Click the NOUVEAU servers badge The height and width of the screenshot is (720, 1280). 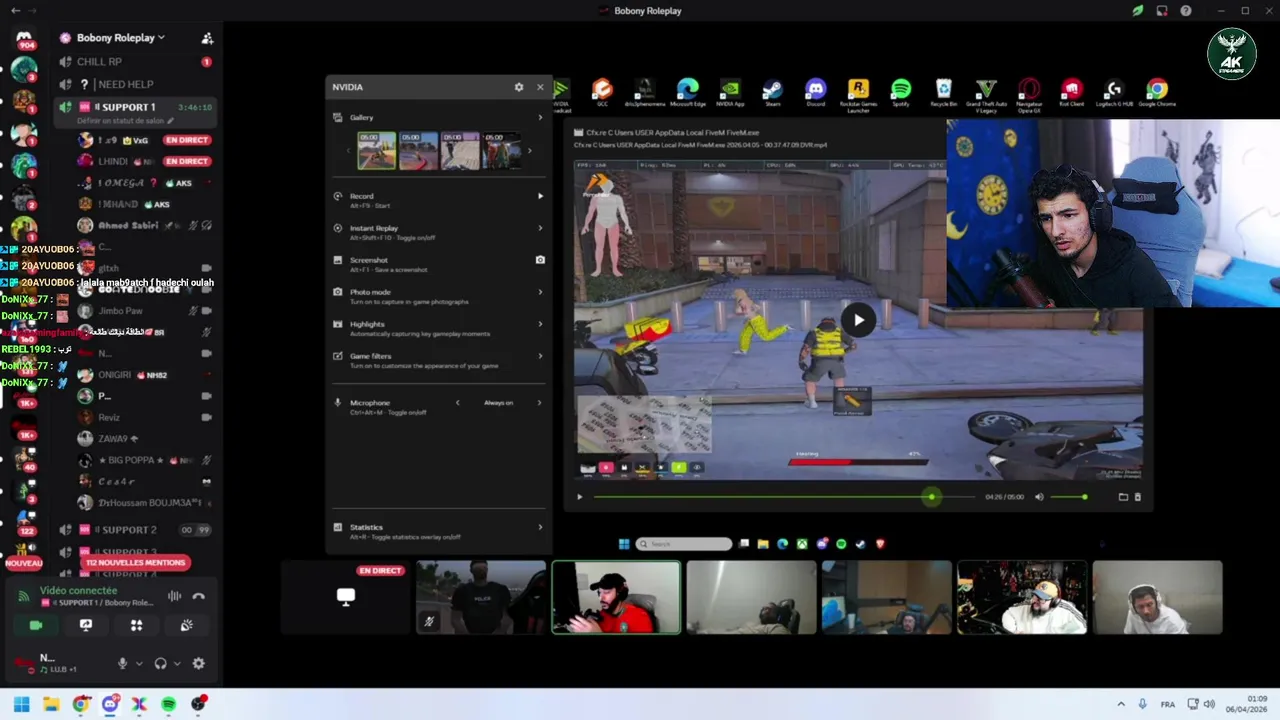[24, 563]
